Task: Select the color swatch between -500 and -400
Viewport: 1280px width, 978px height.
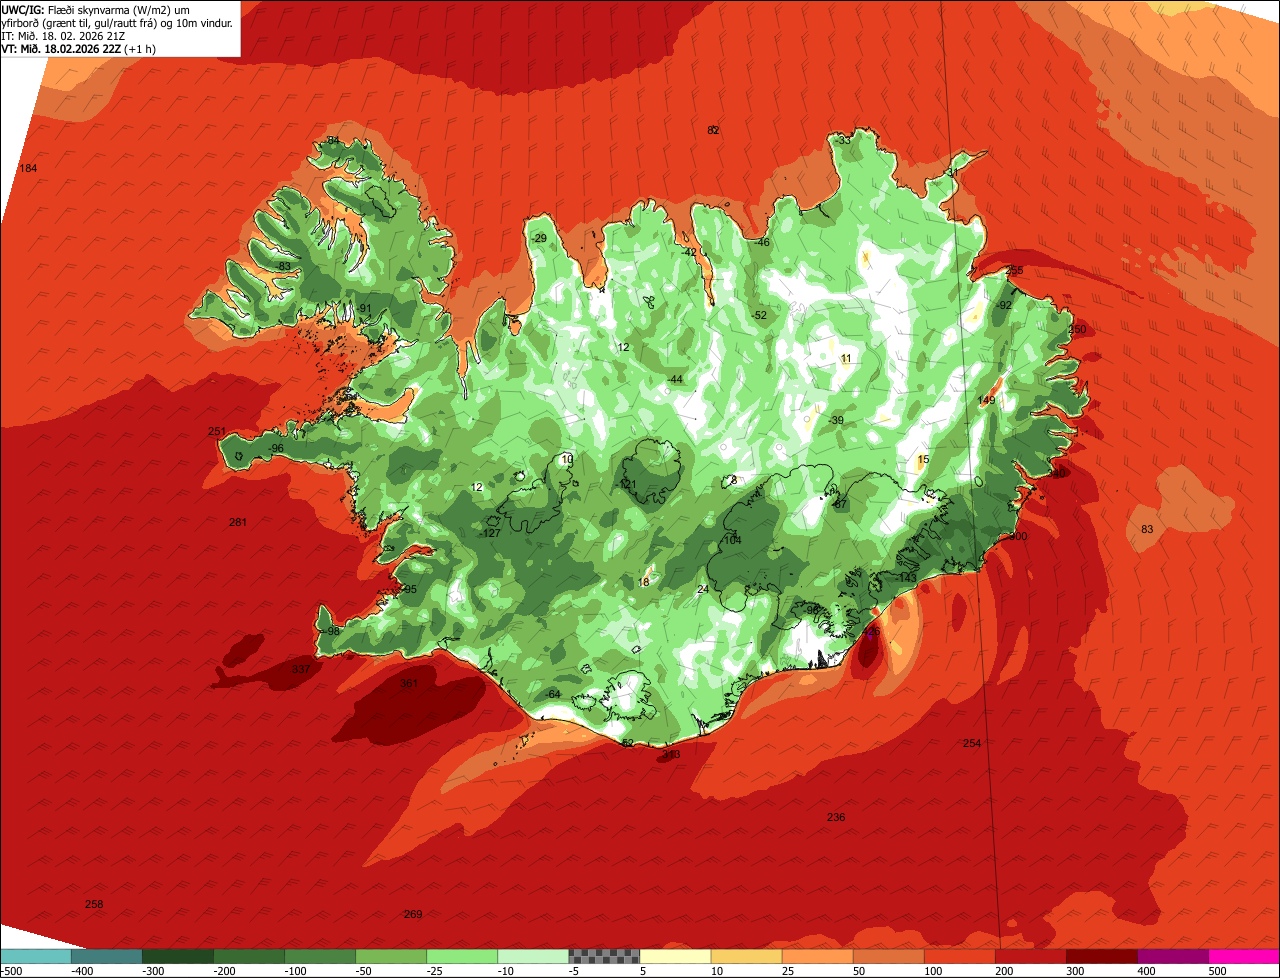Action: coord(36,956)
